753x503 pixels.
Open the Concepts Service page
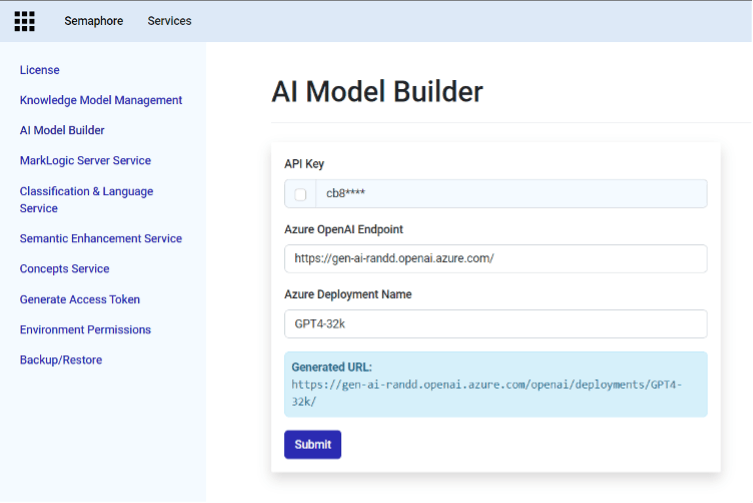point(64,269)
